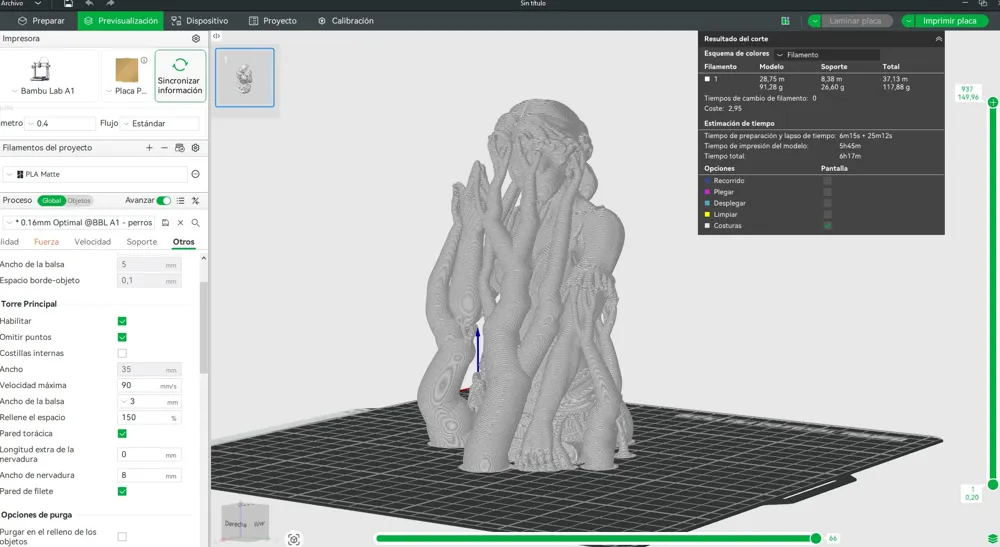This screenshot has height=547, width=1000.
Task: Click the AMS filament sync icon
Action: [x=180, y=148]
